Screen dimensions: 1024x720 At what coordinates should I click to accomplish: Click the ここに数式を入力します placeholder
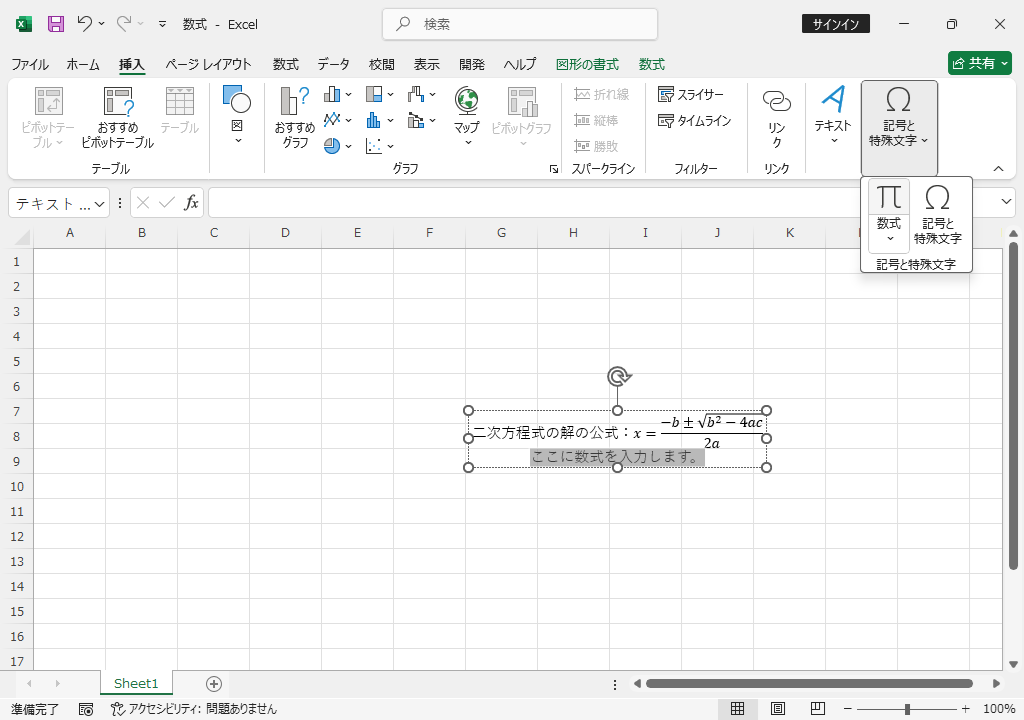point(617,456)
